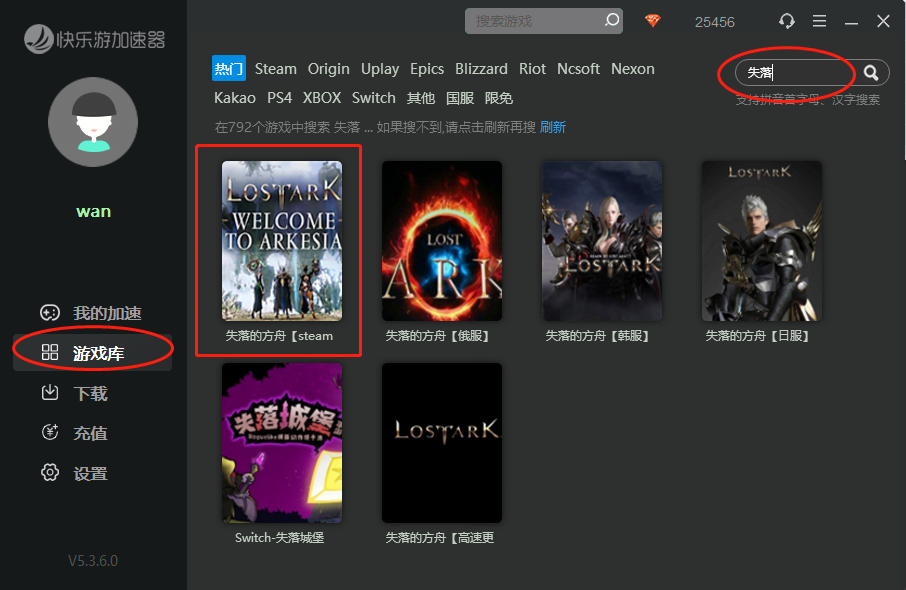Viewport: 906px width, 590px height.
Task: Open the Kakao category tab
Action: [x=235, y=98]
